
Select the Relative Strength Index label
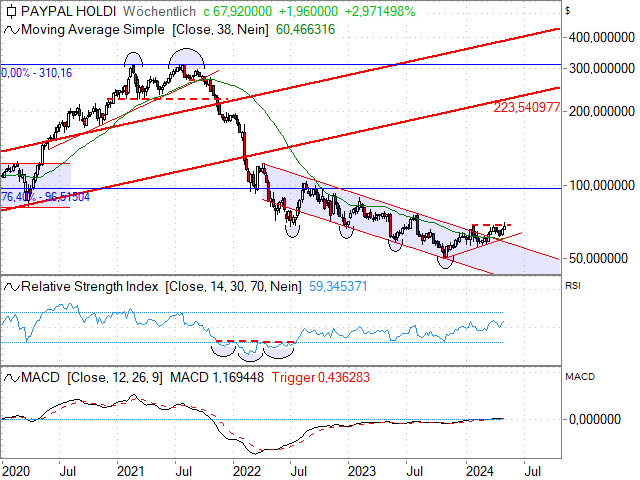[89, 287]
